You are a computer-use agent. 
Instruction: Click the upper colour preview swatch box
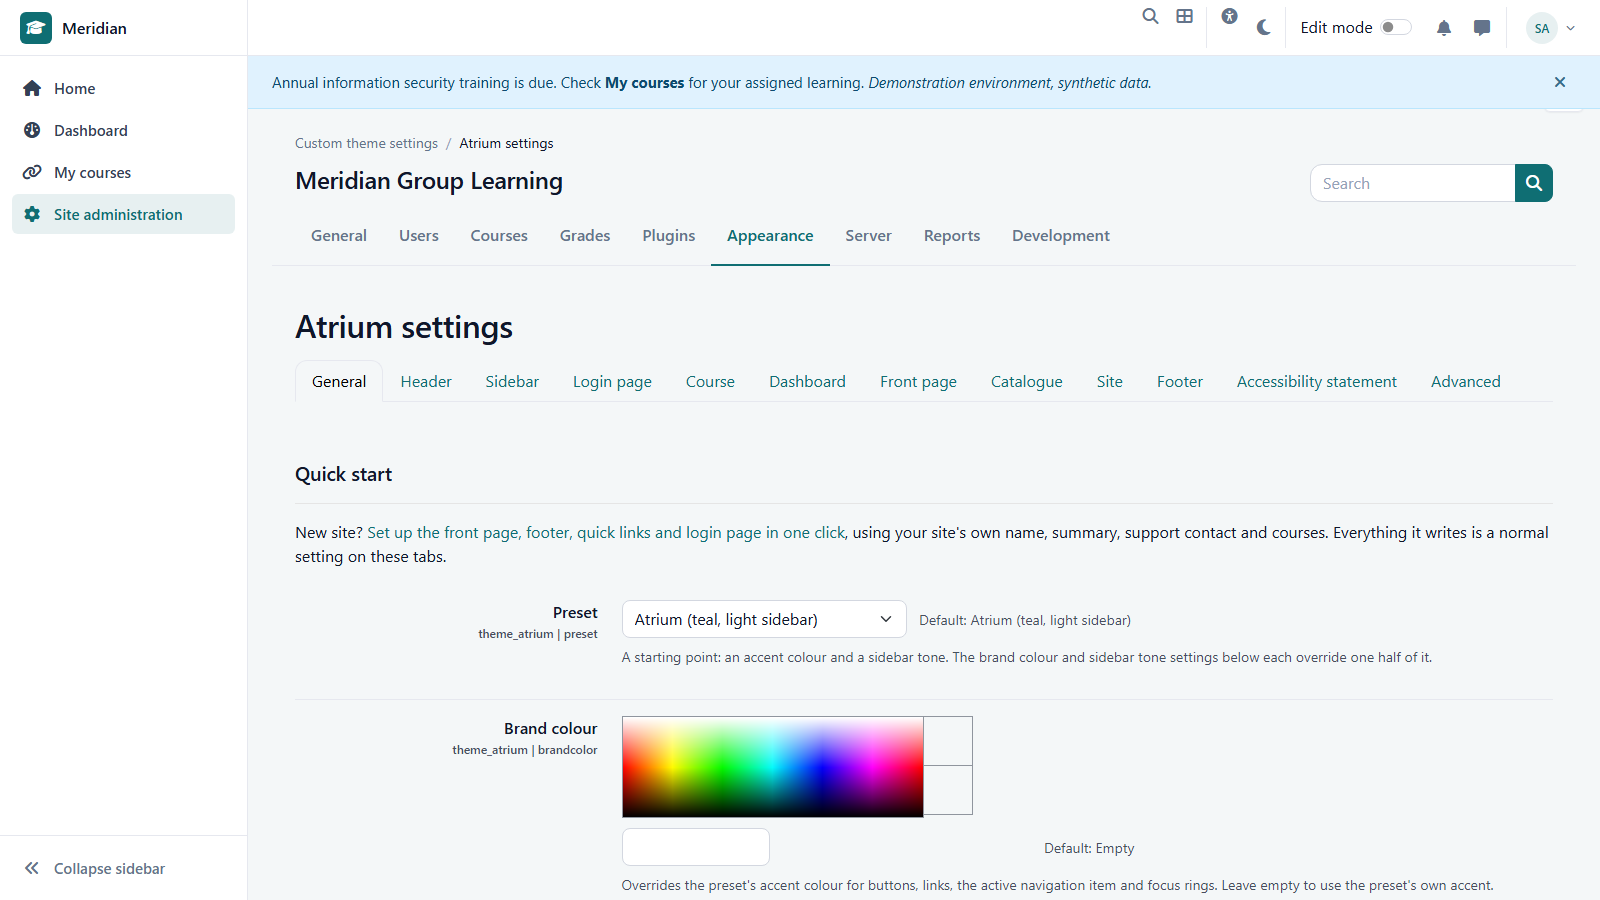tap(948, 741)
